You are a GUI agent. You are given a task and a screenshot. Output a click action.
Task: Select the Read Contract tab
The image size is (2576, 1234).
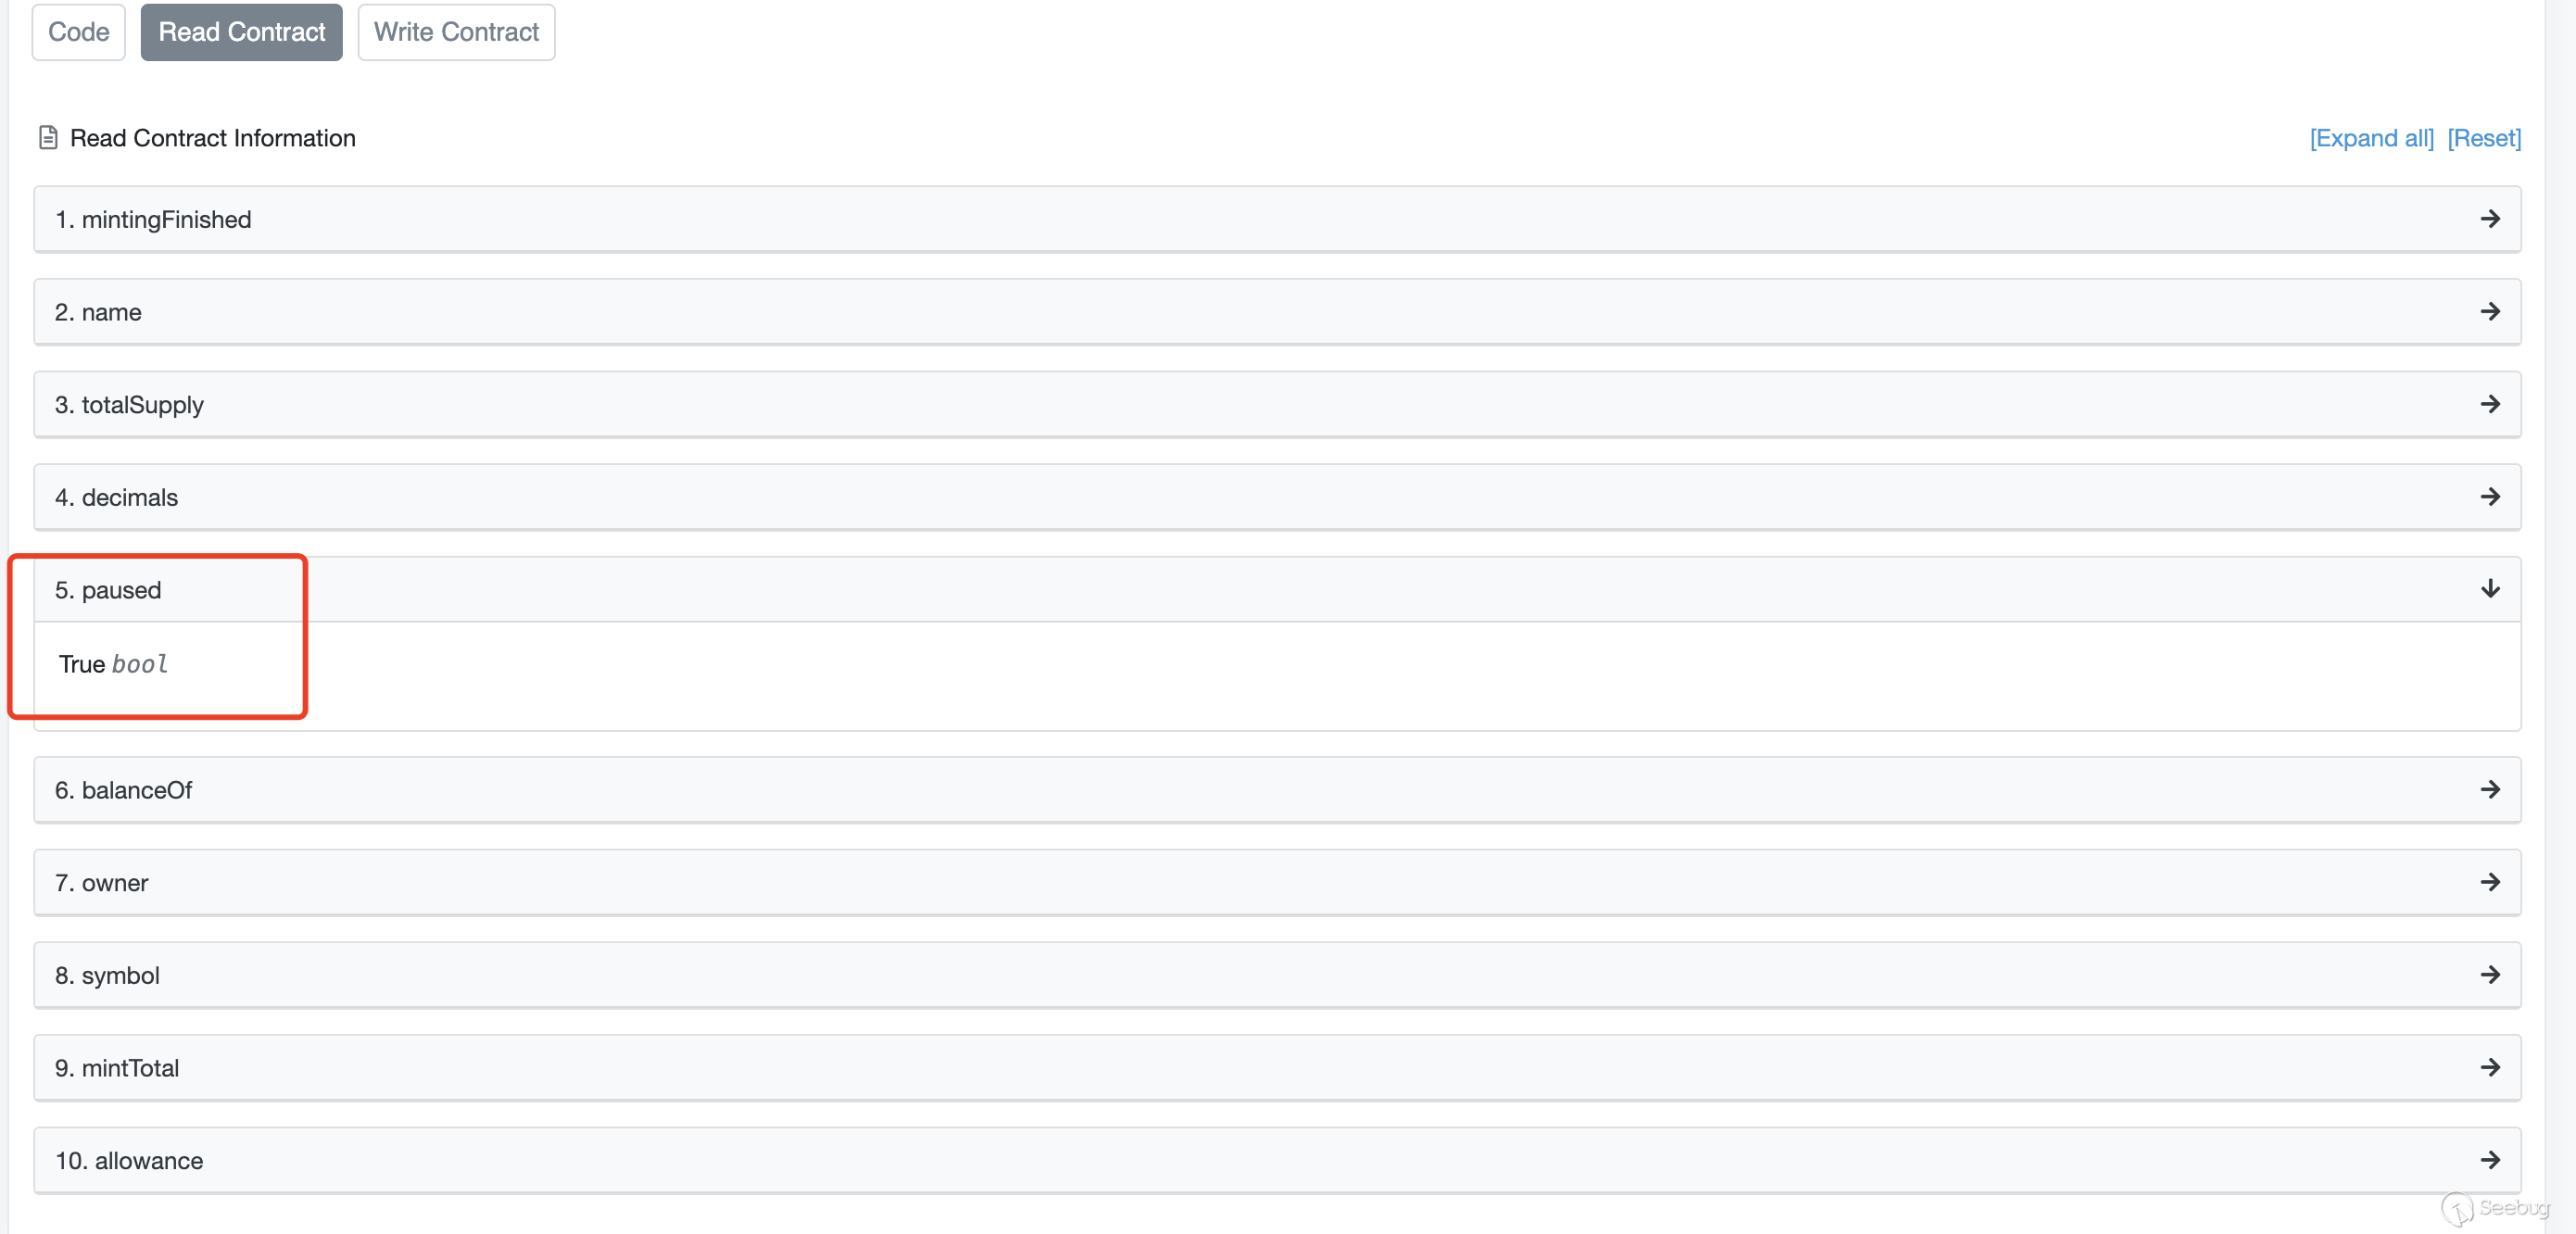(241, 32)
